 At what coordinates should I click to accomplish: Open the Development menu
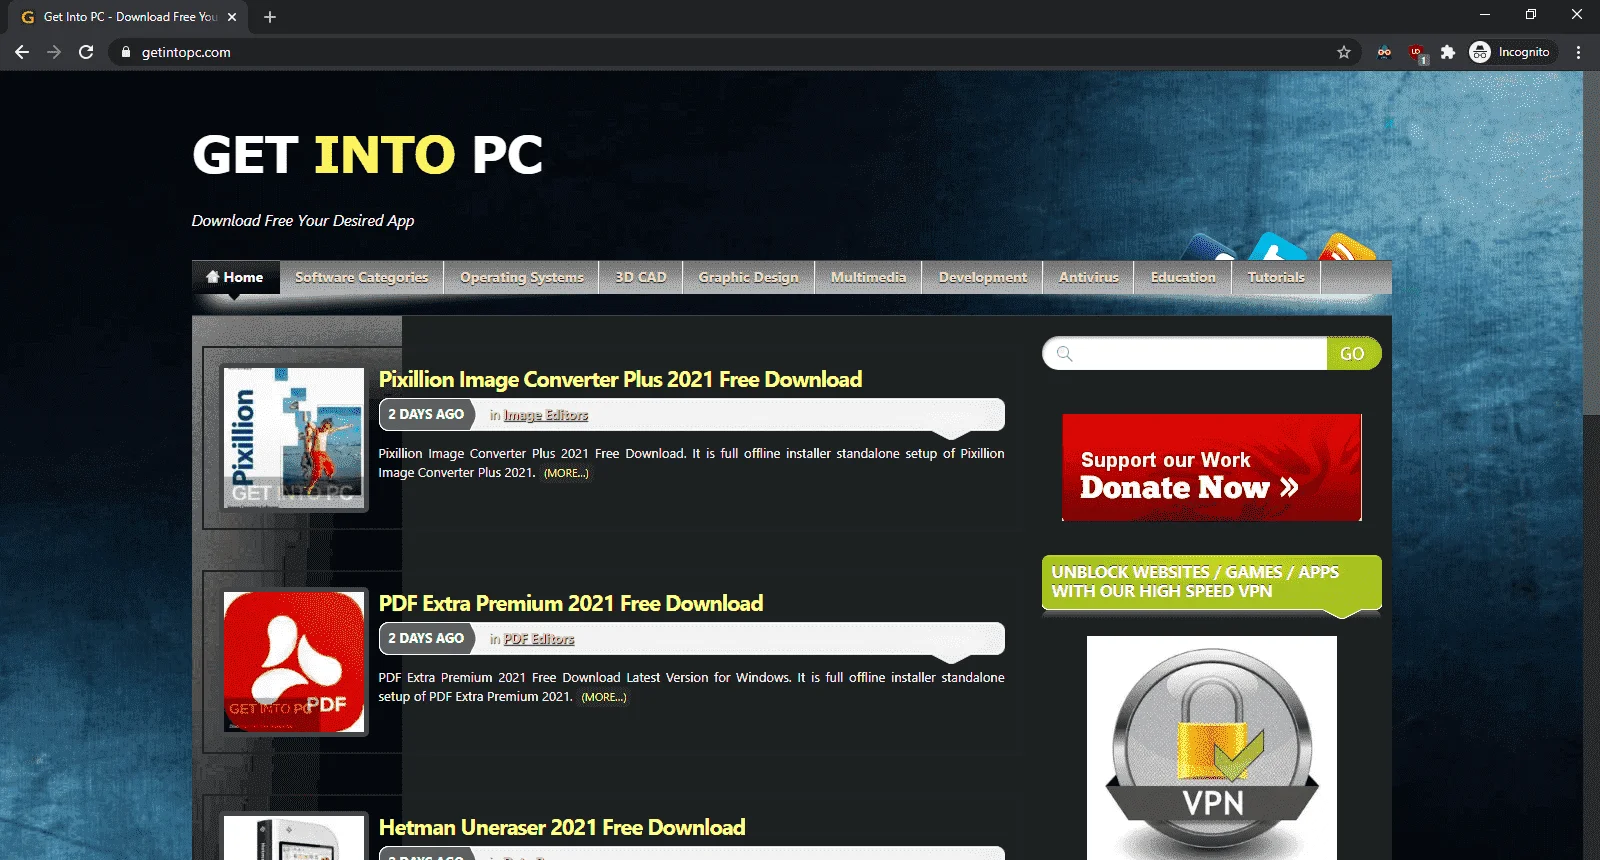982,277
